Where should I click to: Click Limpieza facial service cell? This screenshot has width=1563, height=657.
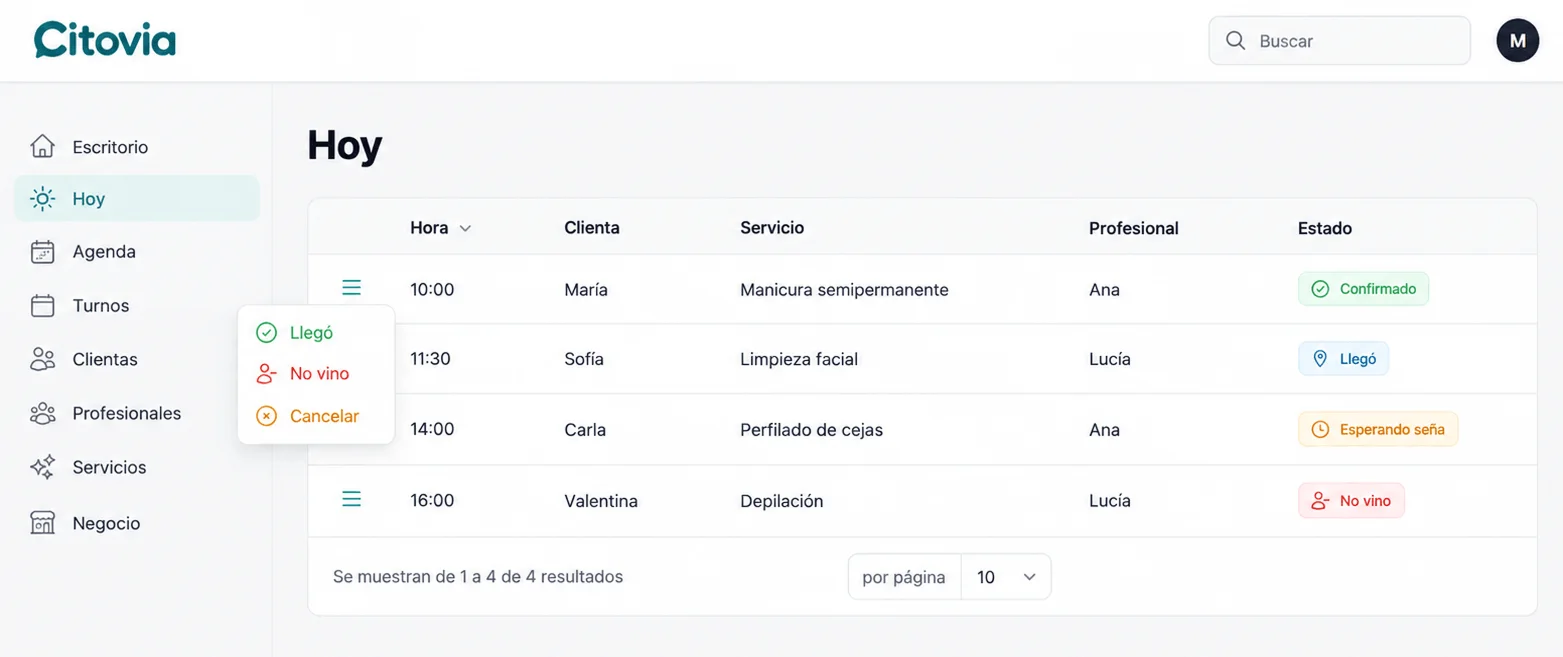[799, 359]
